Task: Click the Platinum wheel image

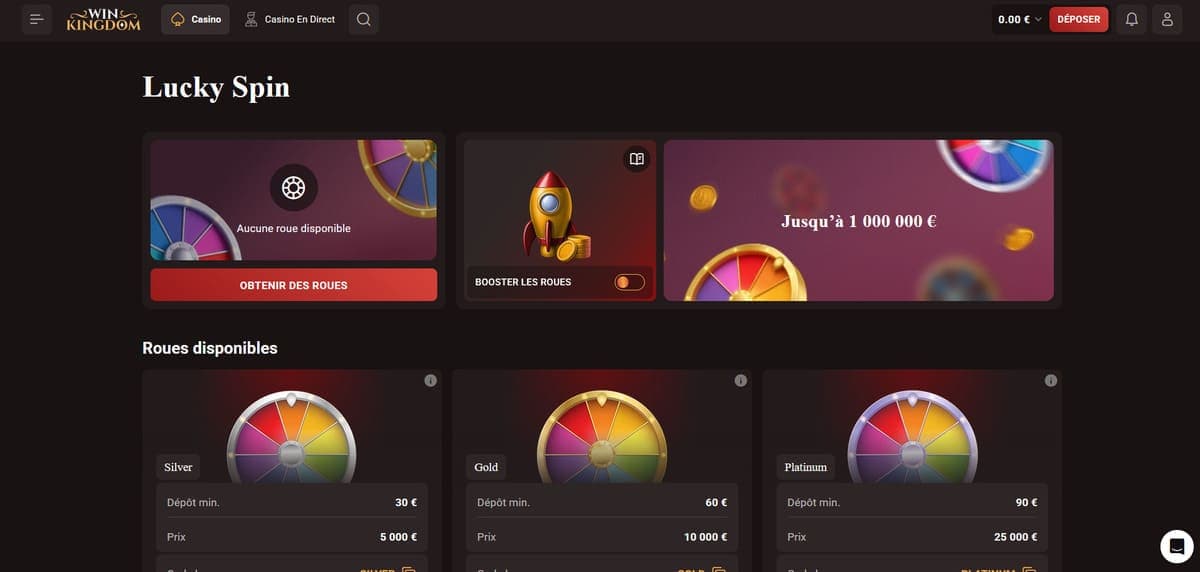Action: click(911, 437)
